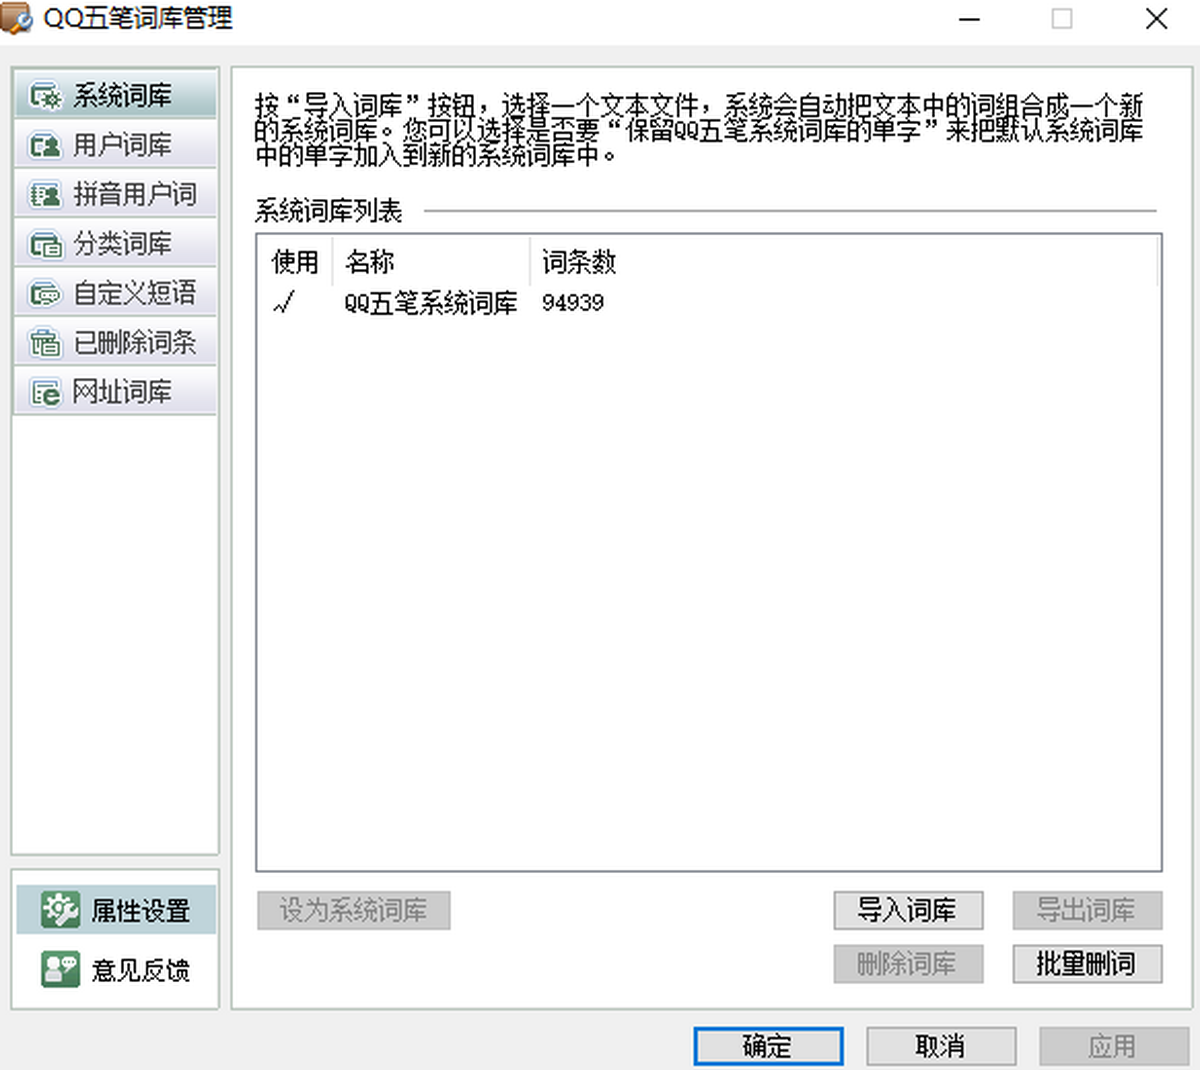Click the 系统词库 sidebar icon
Image resolution: width=1200 pixels, height=1070 pixels.
pos(45,96)
